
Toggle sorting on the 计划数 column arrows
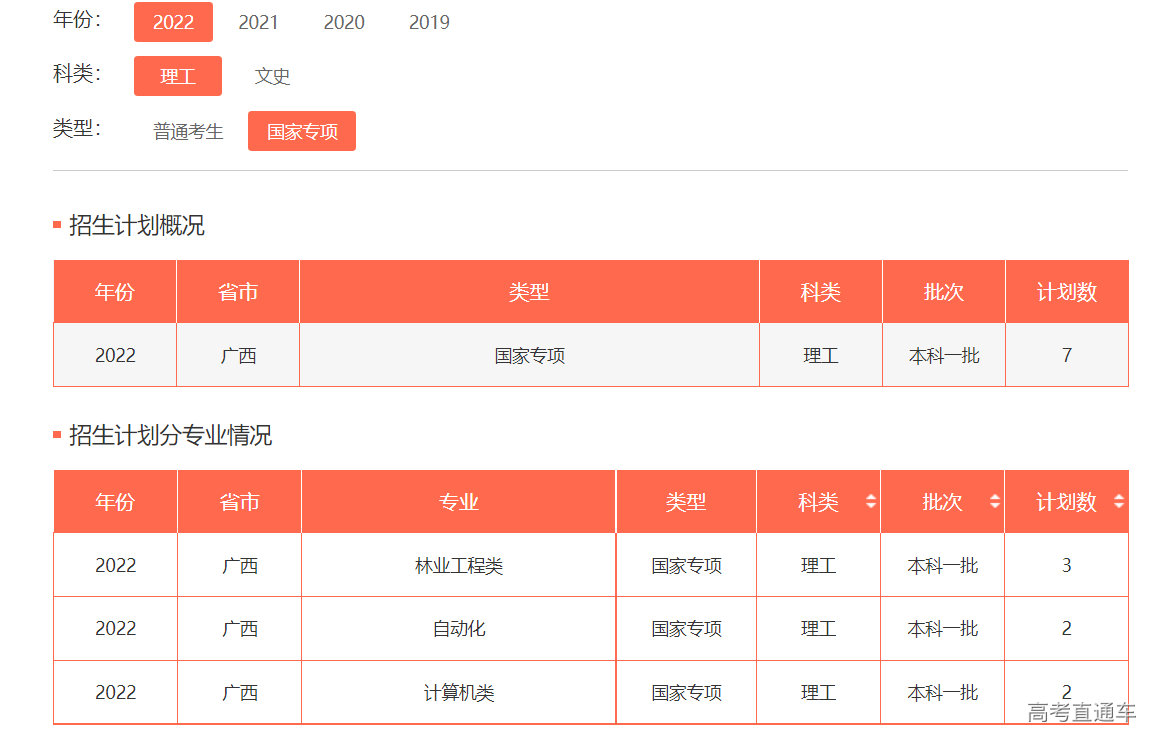1118,502
